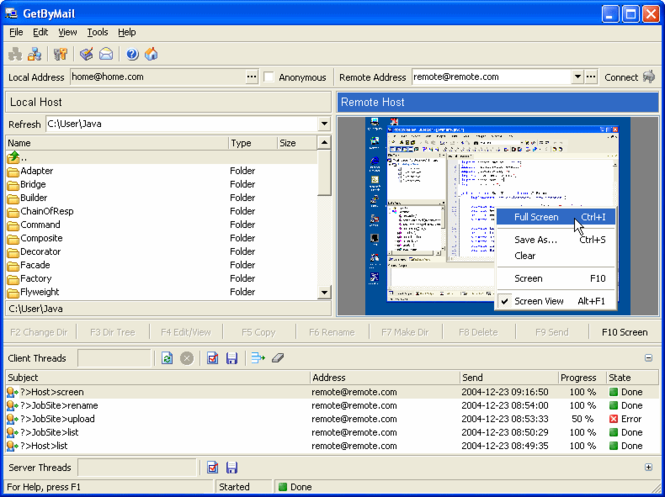Expand the local path C:\User\Java dropdown
The height and width of the screenshot is (497, 665).
tap(324, 124)
